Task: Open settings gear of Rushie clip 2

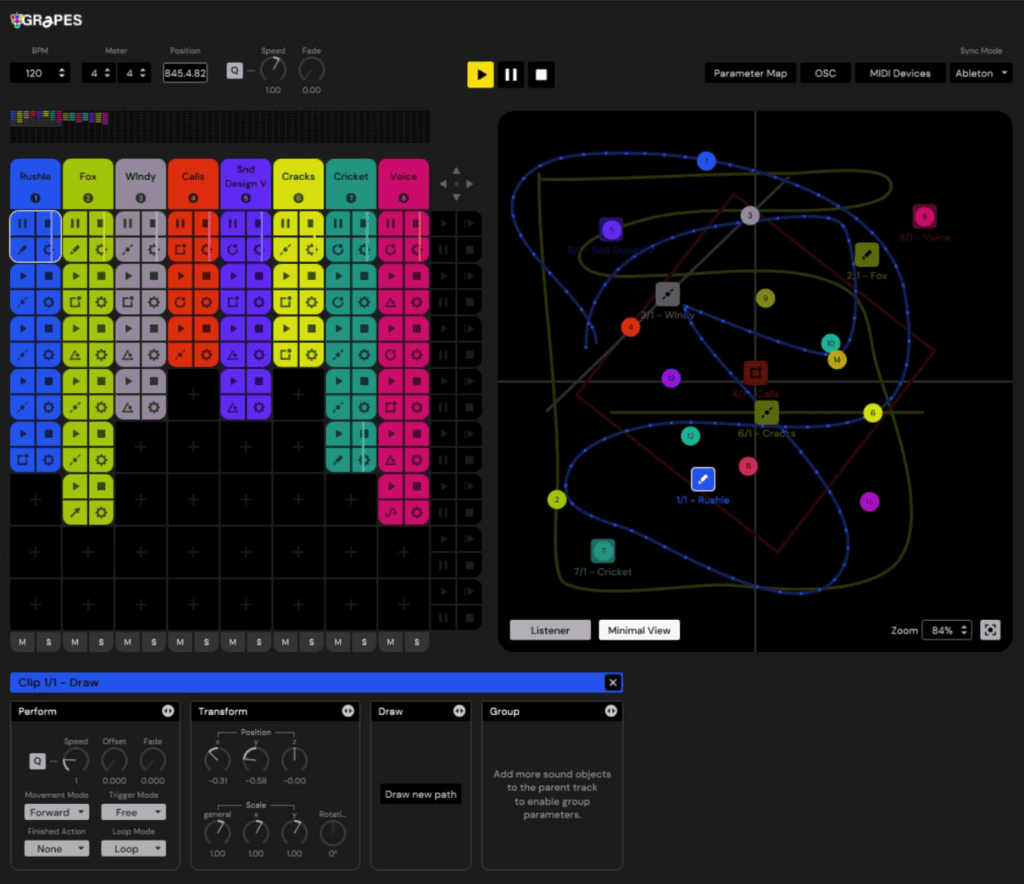Action: click(x=48, y=302)
